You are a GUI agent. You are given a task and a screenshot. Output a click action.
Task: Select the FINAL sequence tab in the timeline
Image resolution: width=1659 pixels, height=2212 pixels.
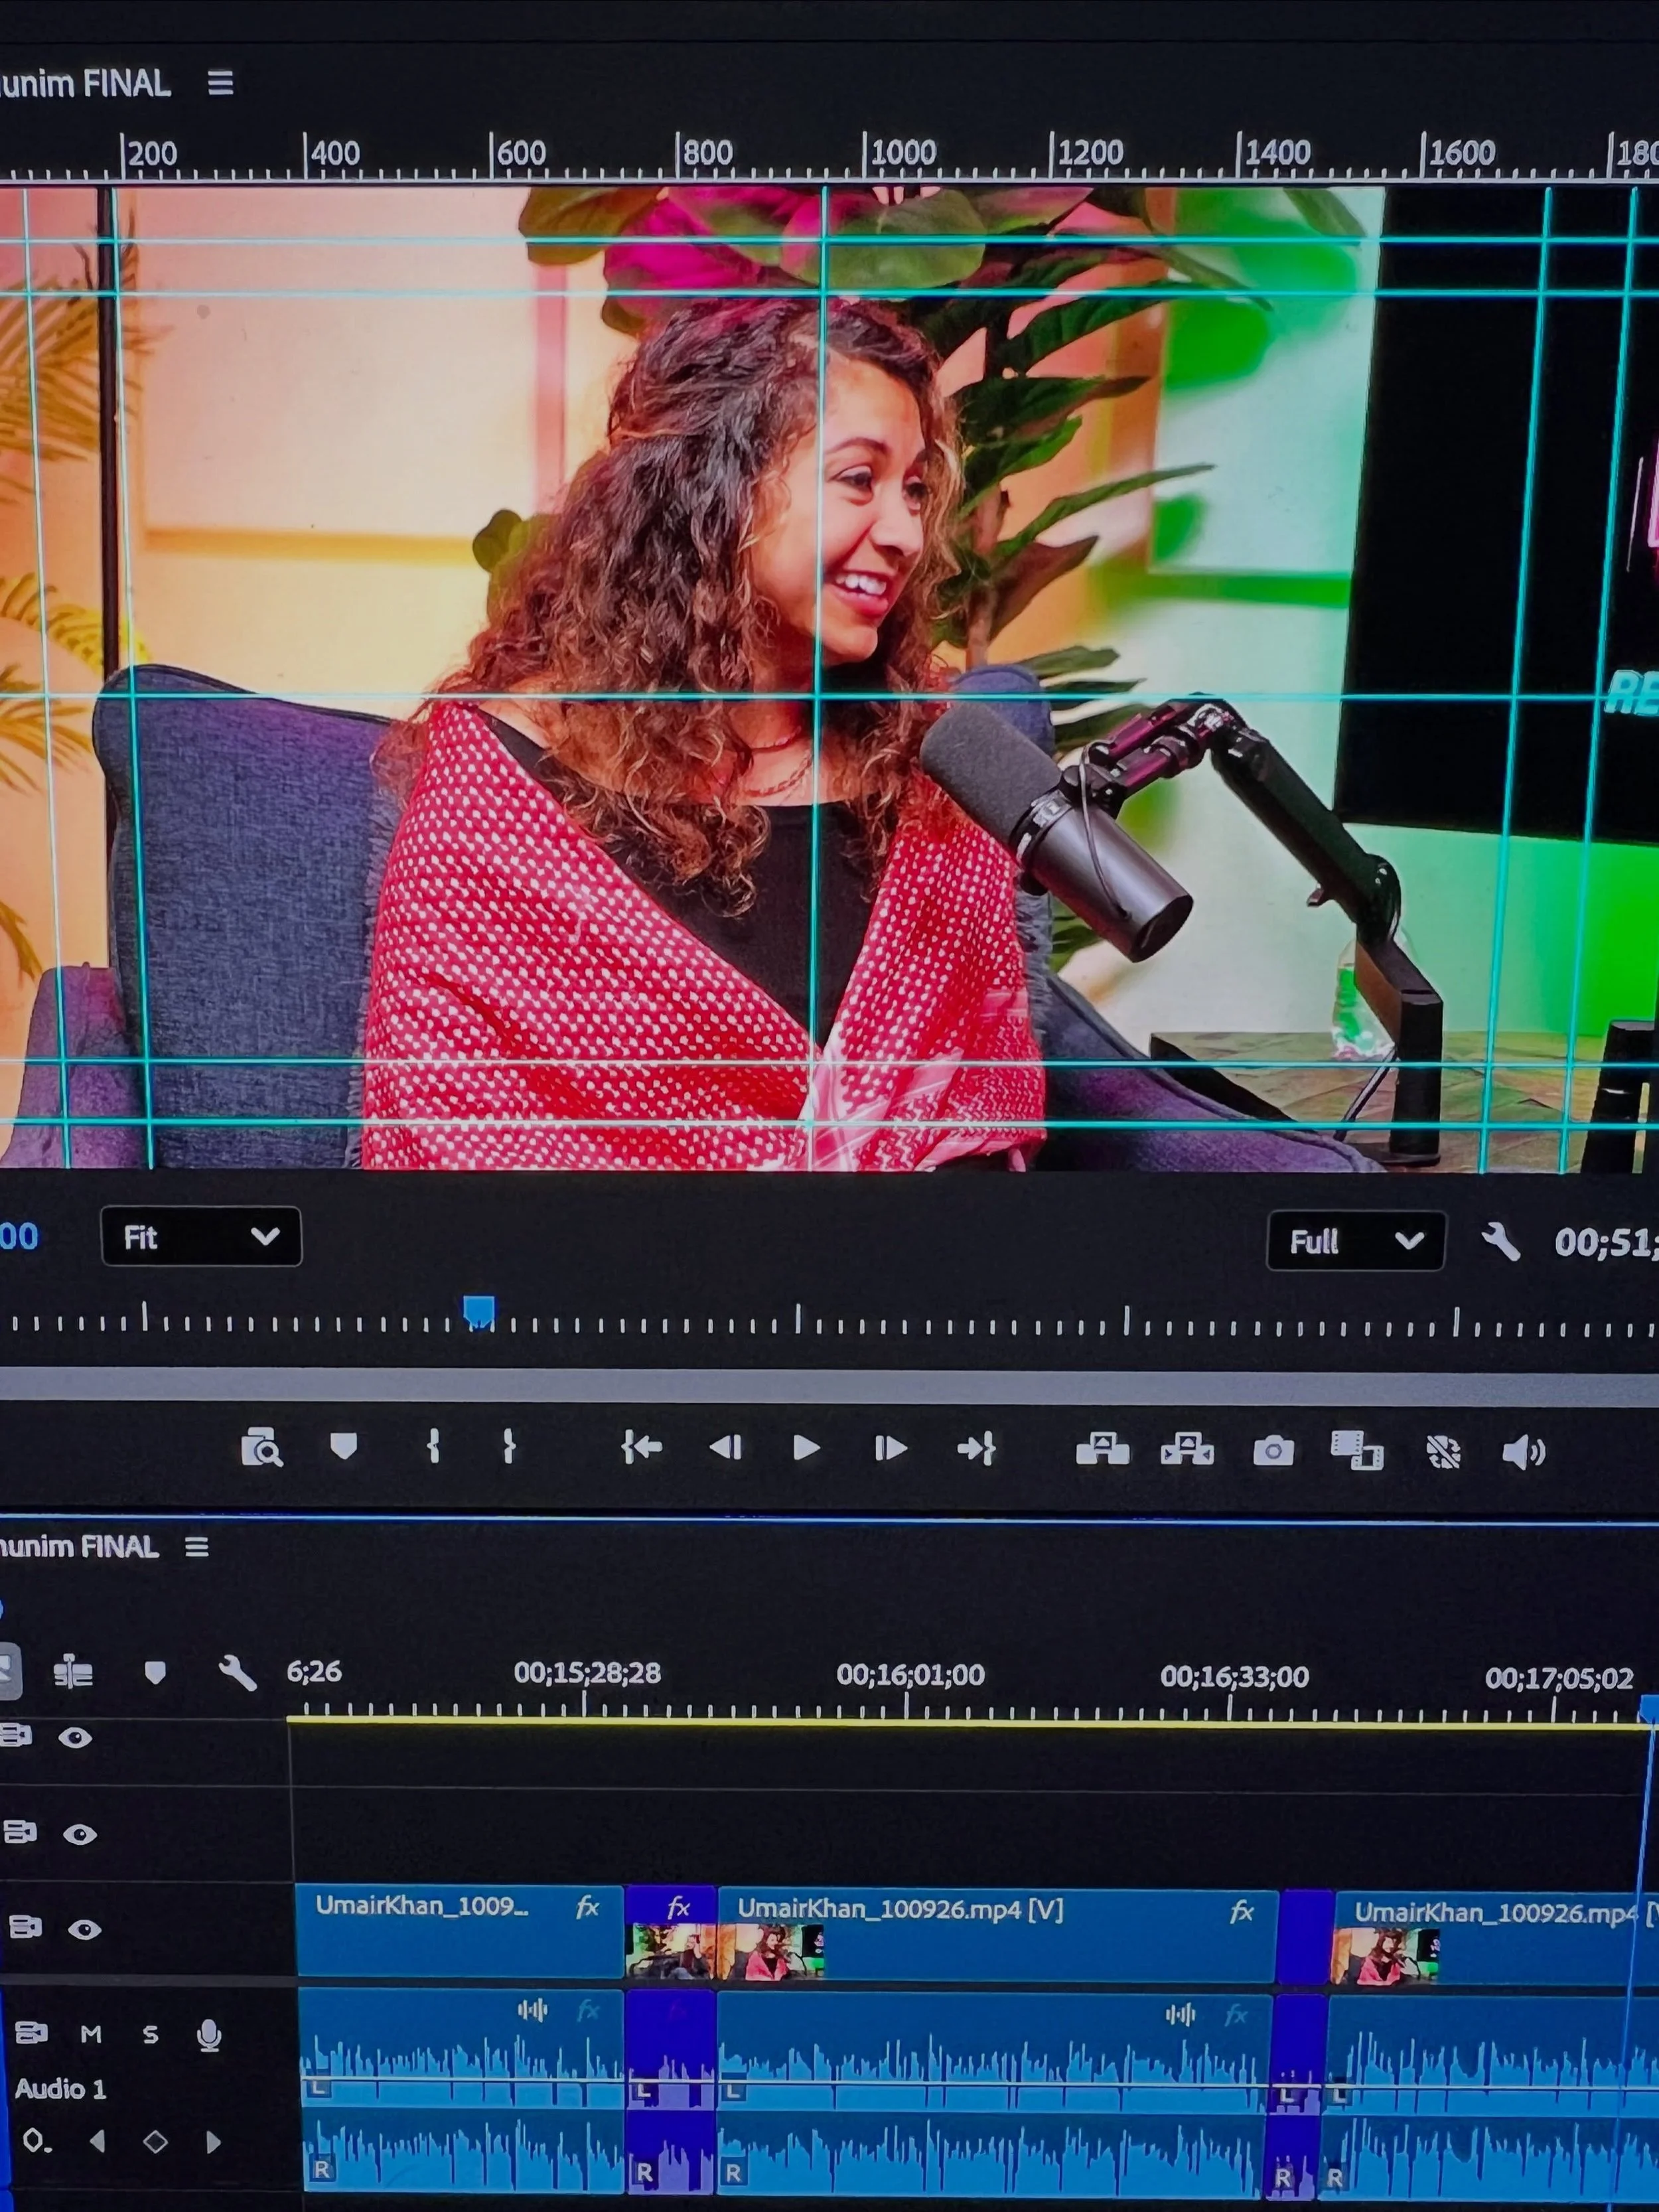[x=80, y=1547]
